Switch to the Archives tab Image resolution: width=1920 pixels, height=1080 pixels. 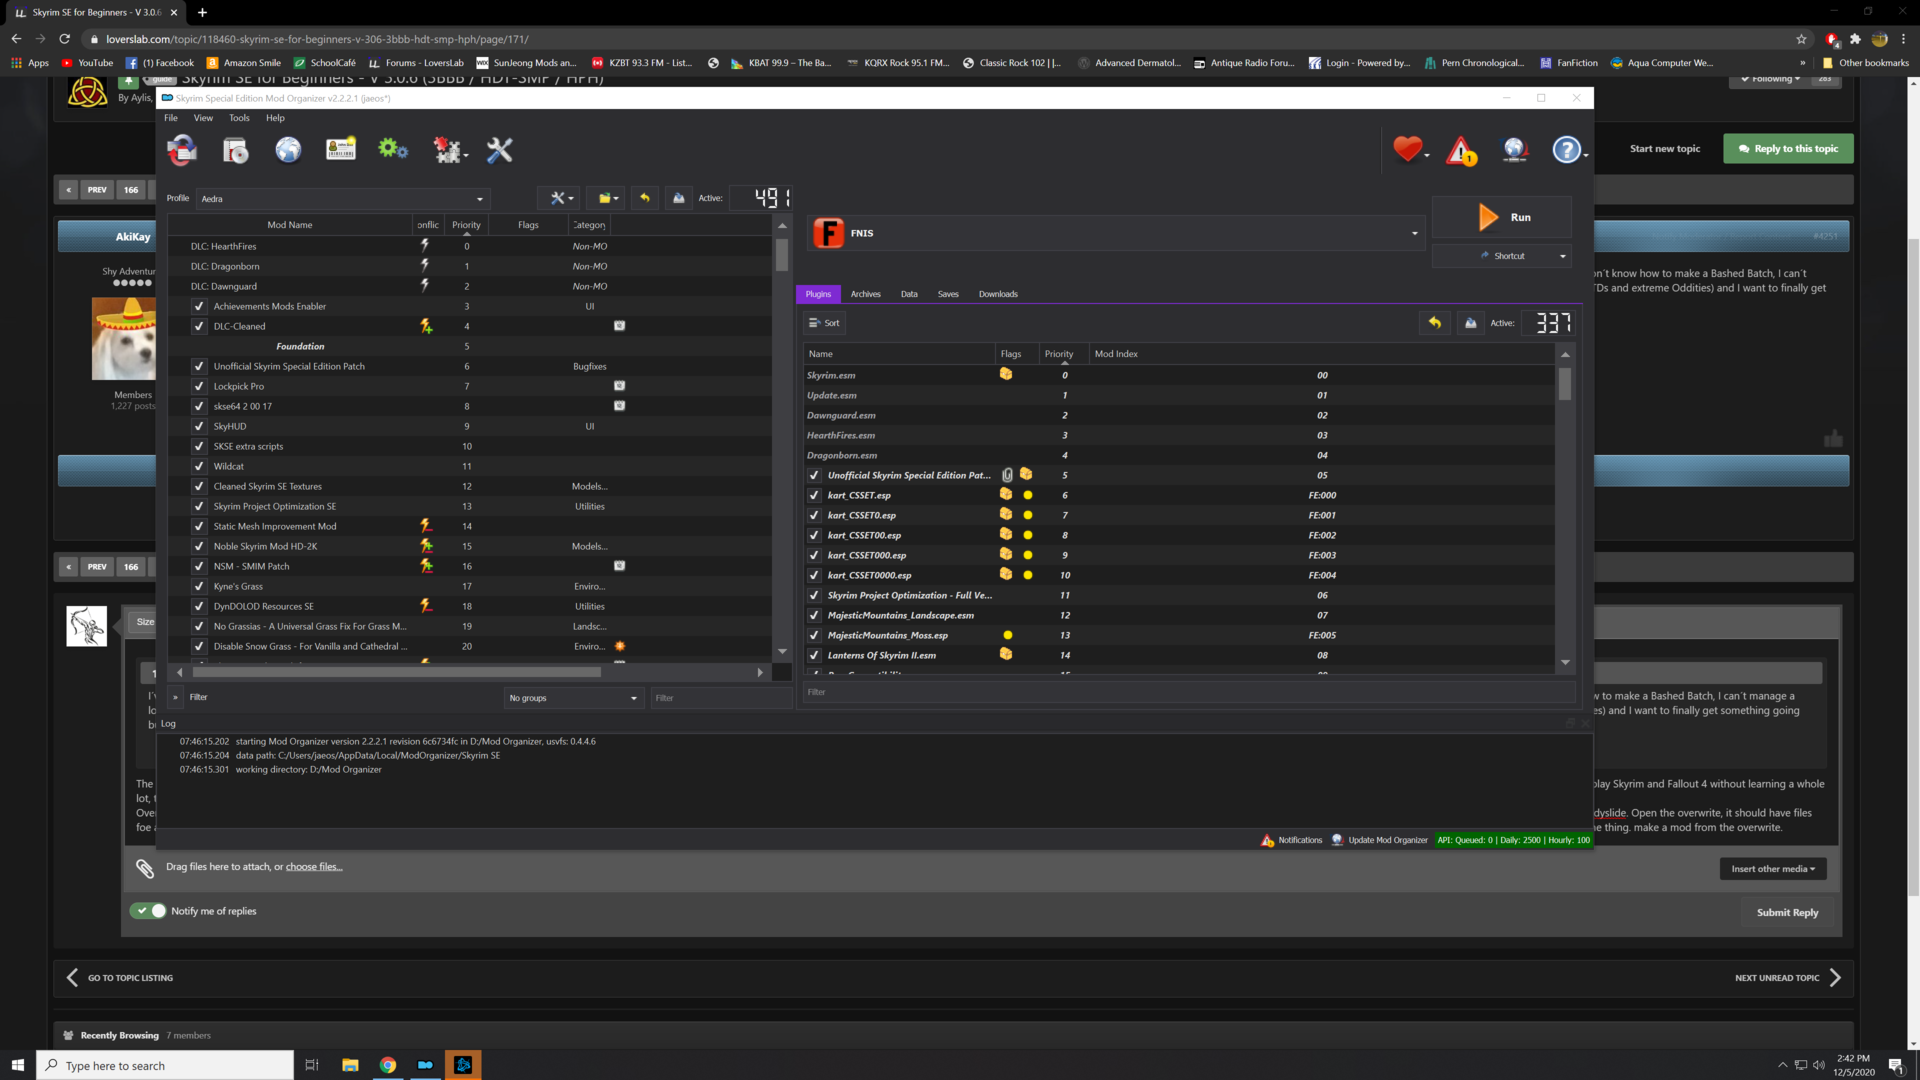coord(866,294)
